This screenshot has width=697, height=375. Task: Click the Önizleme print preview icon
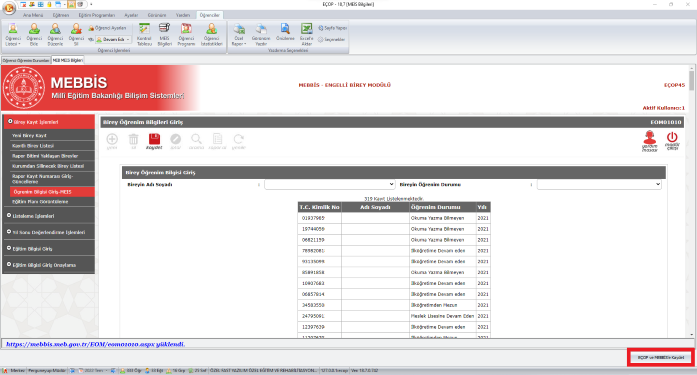point(285,32)
